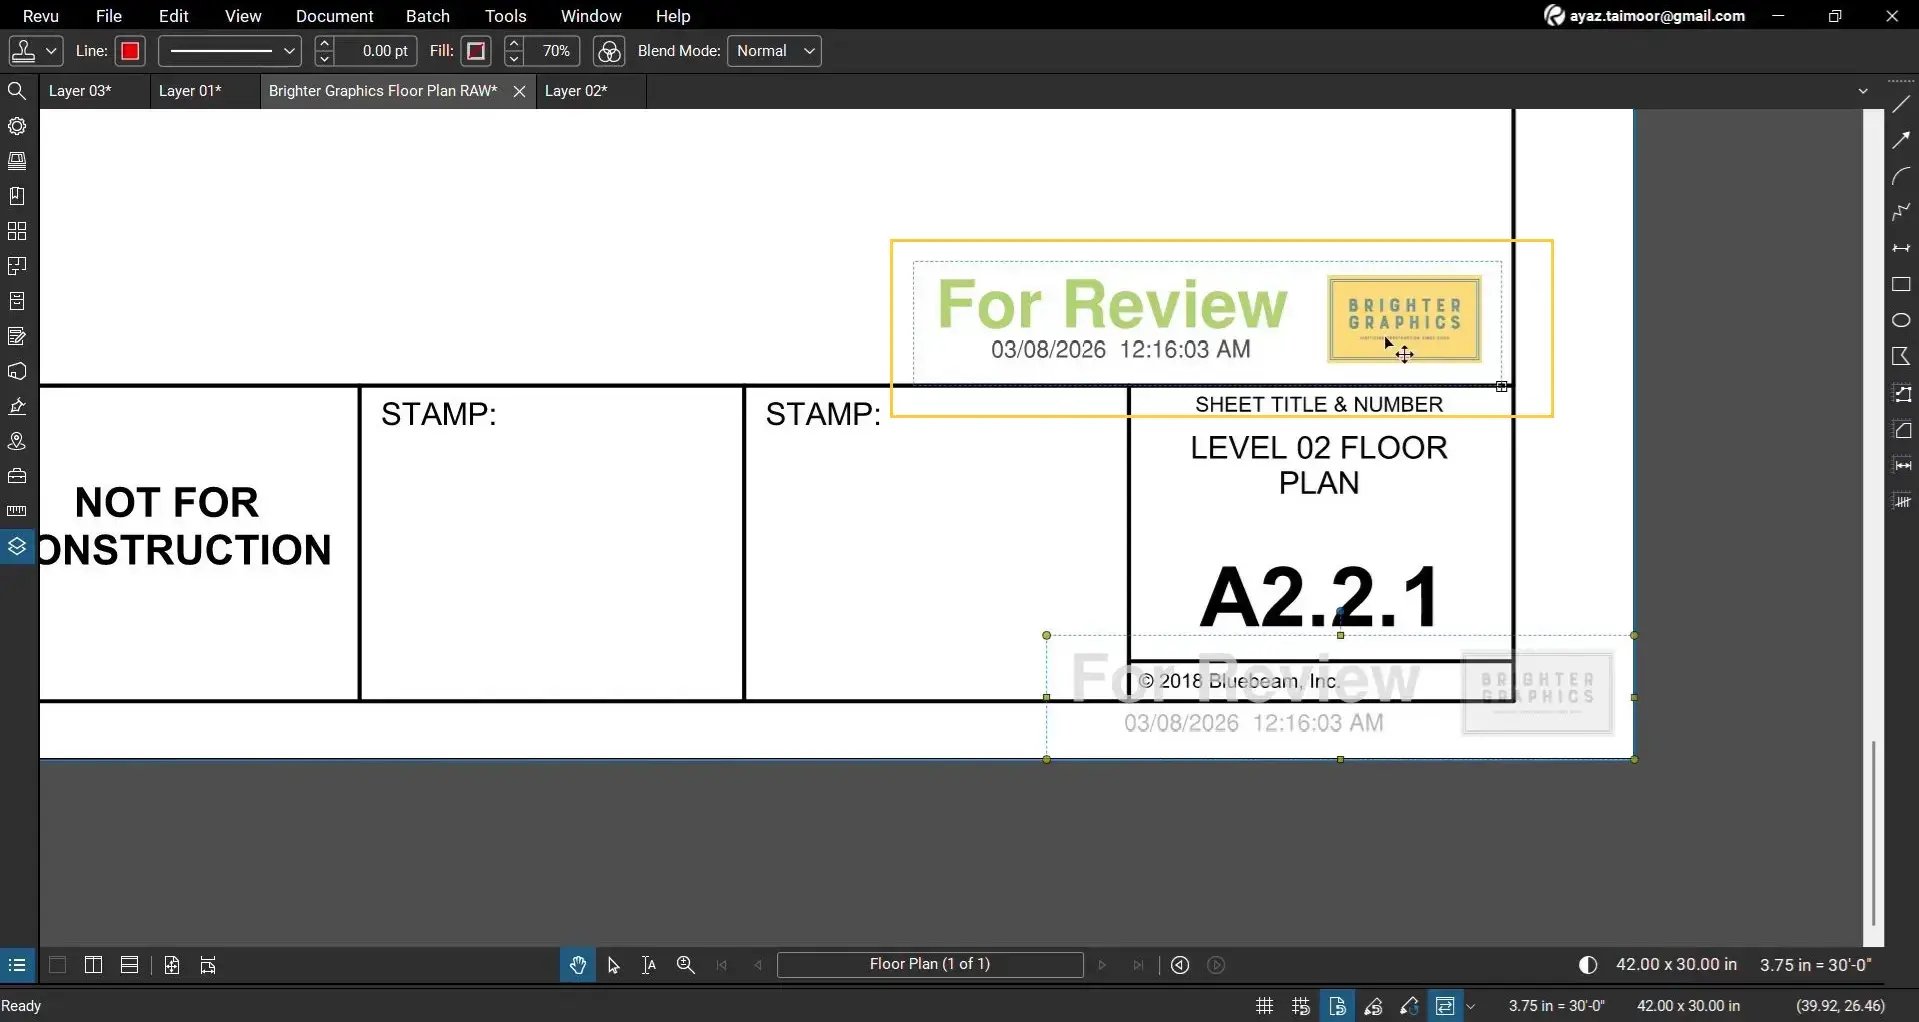
Task: Open the Measurements ruler panel
Action: coord(17,511)
